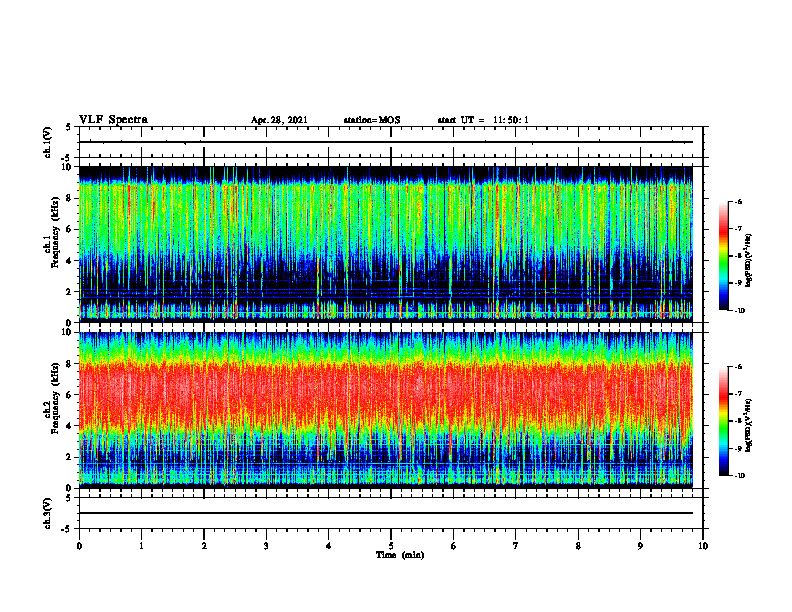Click the ch.1 spectrogram color scale bar
Image resolution: width=792 pixels, height=612 pixels.
tap(724, 256)
